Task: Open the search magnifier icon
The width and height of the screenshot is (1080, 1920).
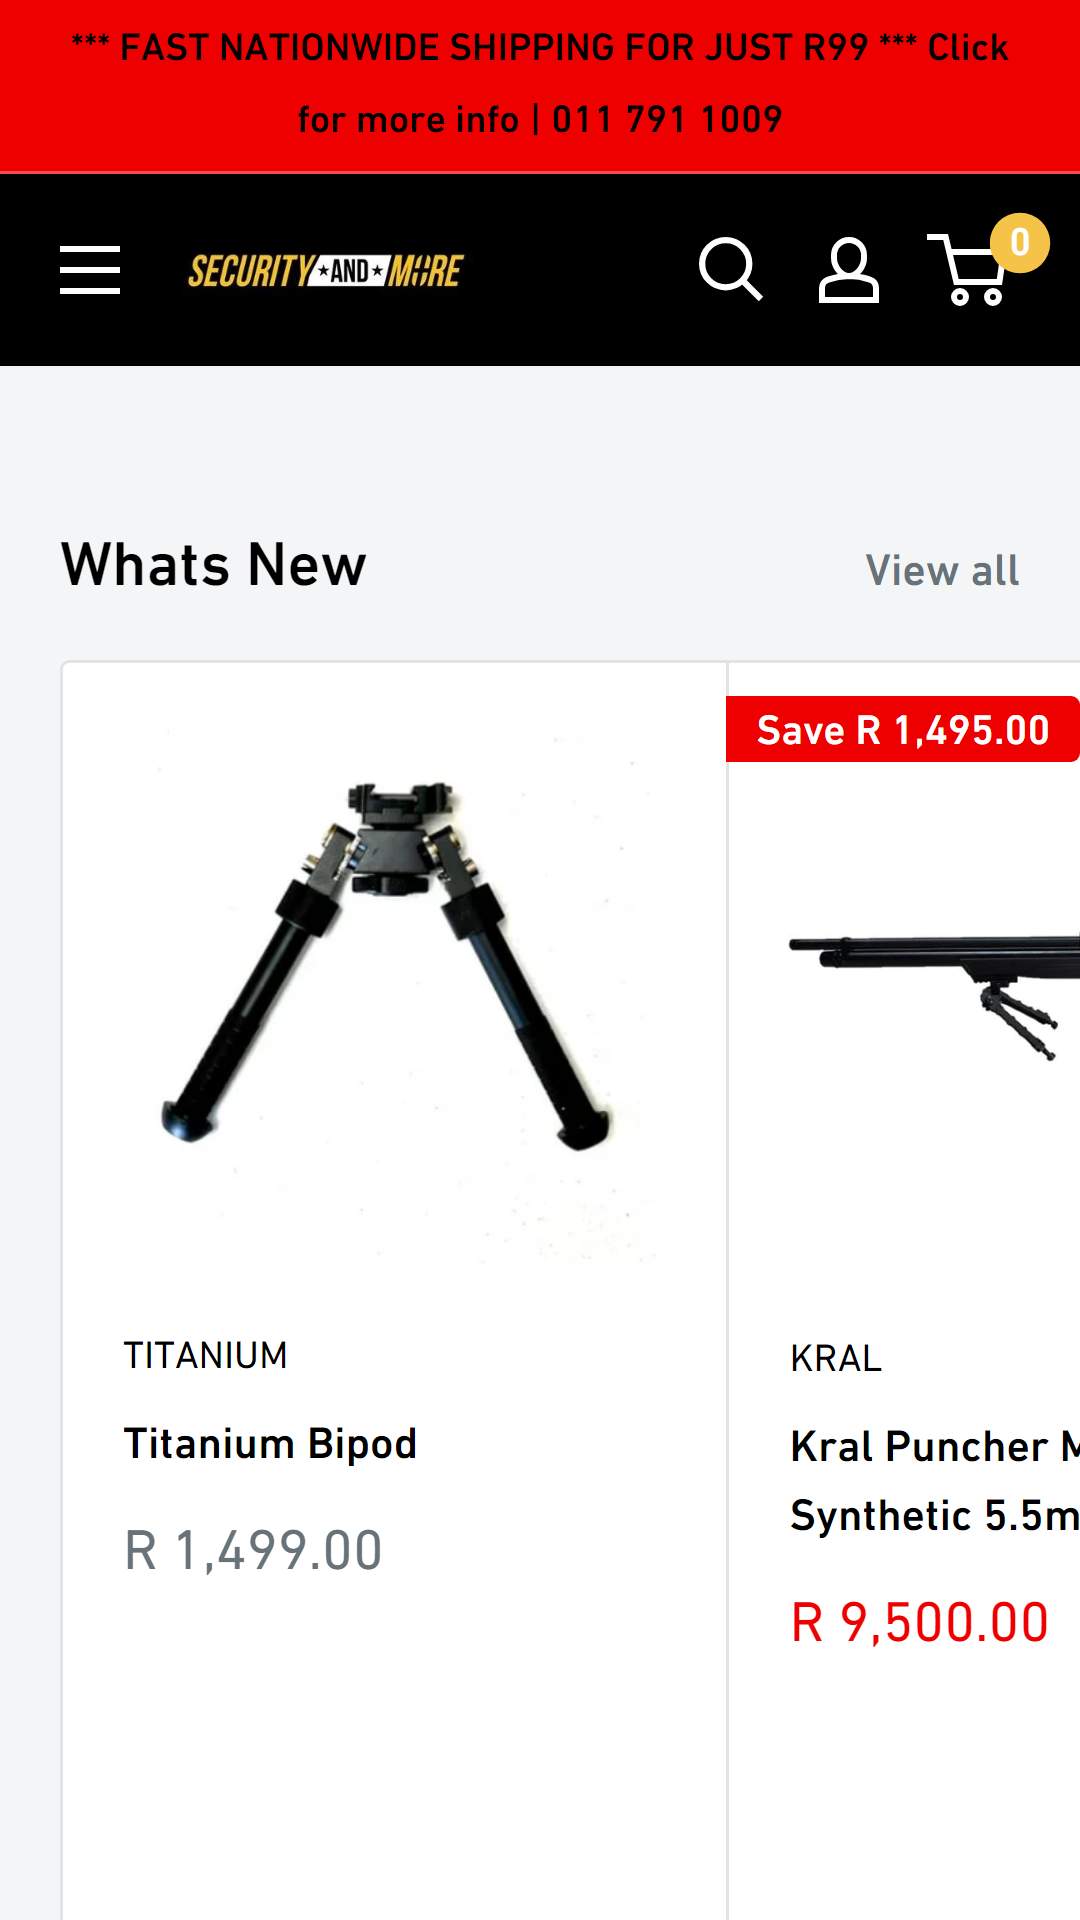Action: click(x=730, y=269)
